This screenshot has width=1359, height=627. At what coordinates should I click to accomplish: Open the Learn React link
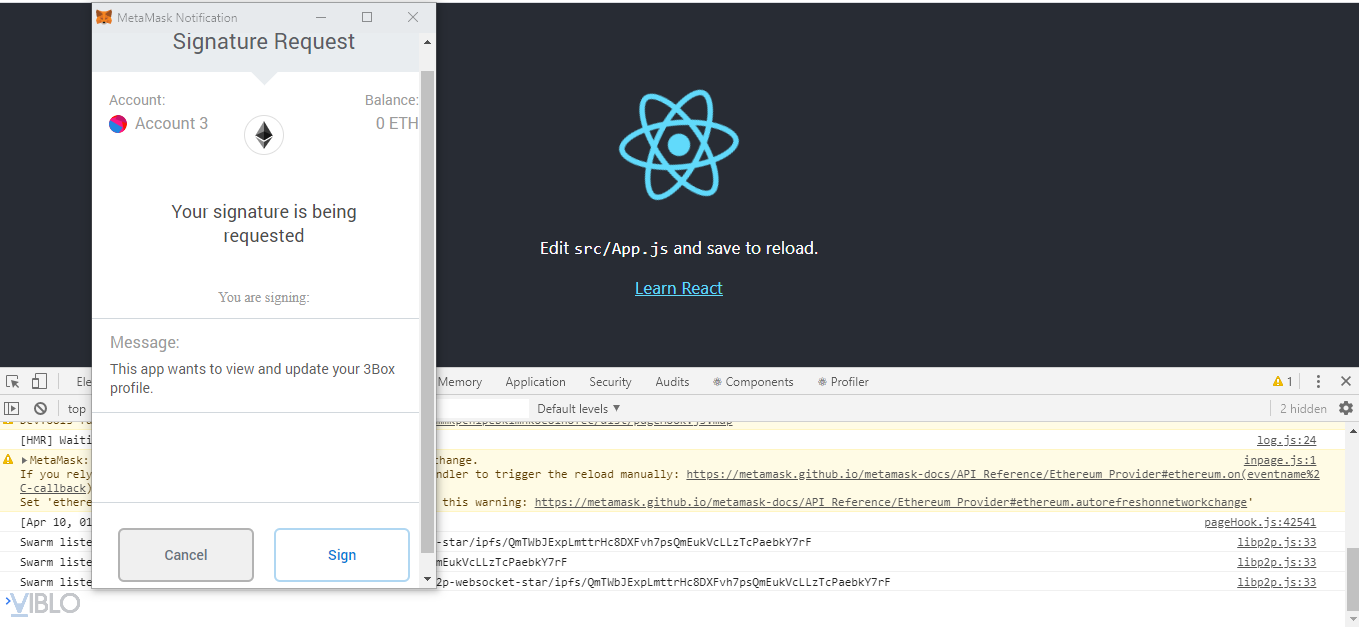coord(679,288)
